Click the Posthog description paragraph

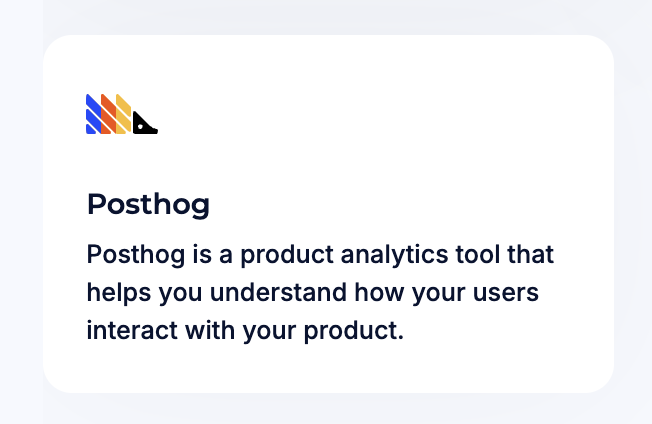click(x=320, y=292)
